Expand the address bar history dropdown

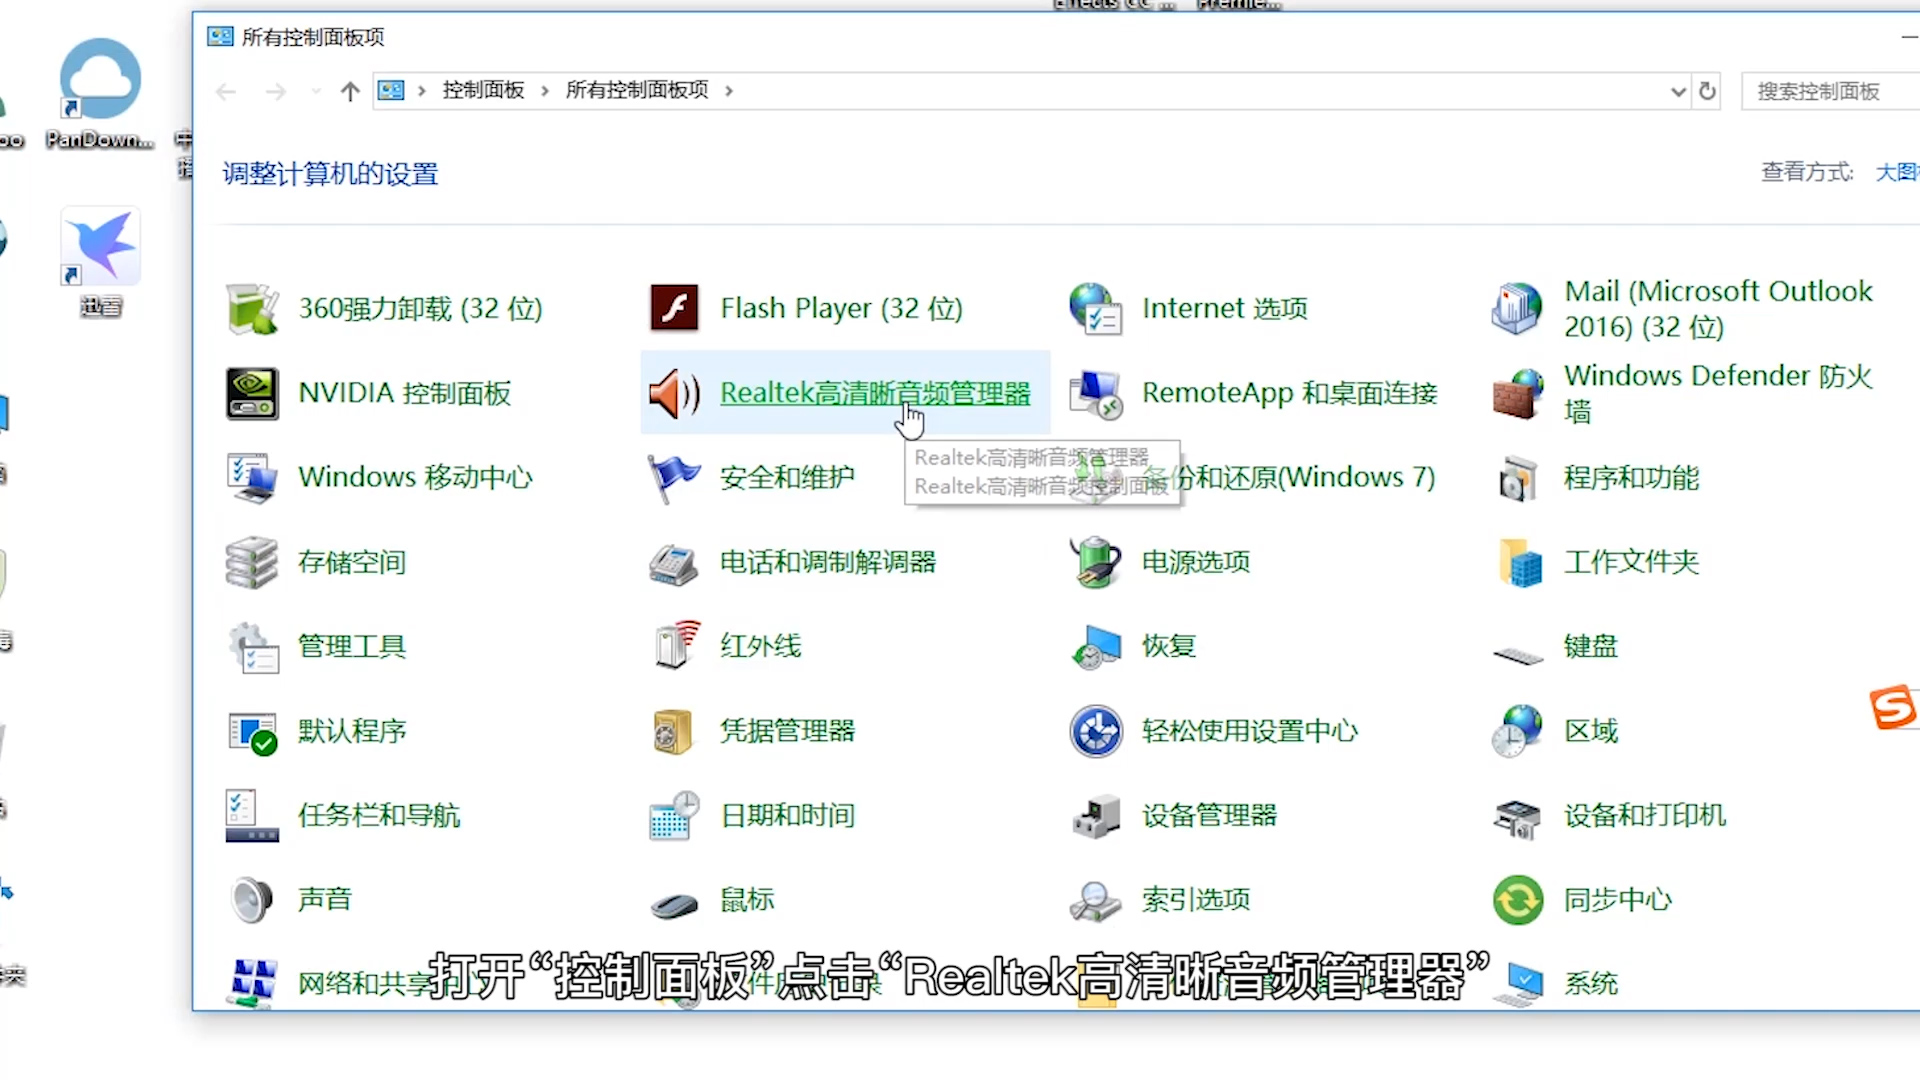pyautogui.click(x=1678, y=92)
